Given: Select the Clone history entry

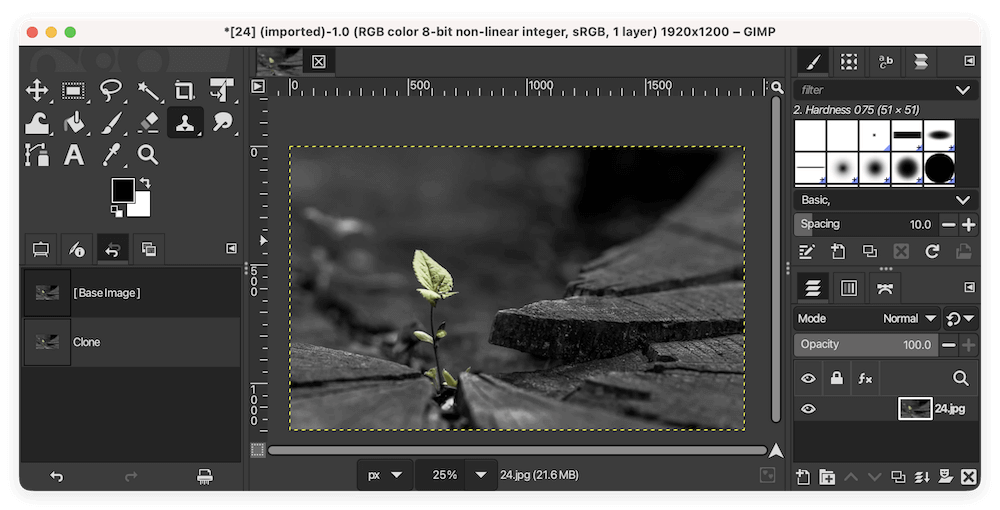Looking at the screenshot, I should click(132, 342).
